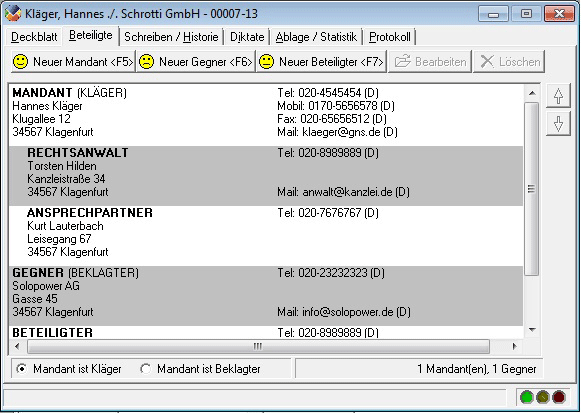Move entry down with the down arrow button
Image resolution: width=581 pixels, height=413 pixels.
tap(558, 124)
